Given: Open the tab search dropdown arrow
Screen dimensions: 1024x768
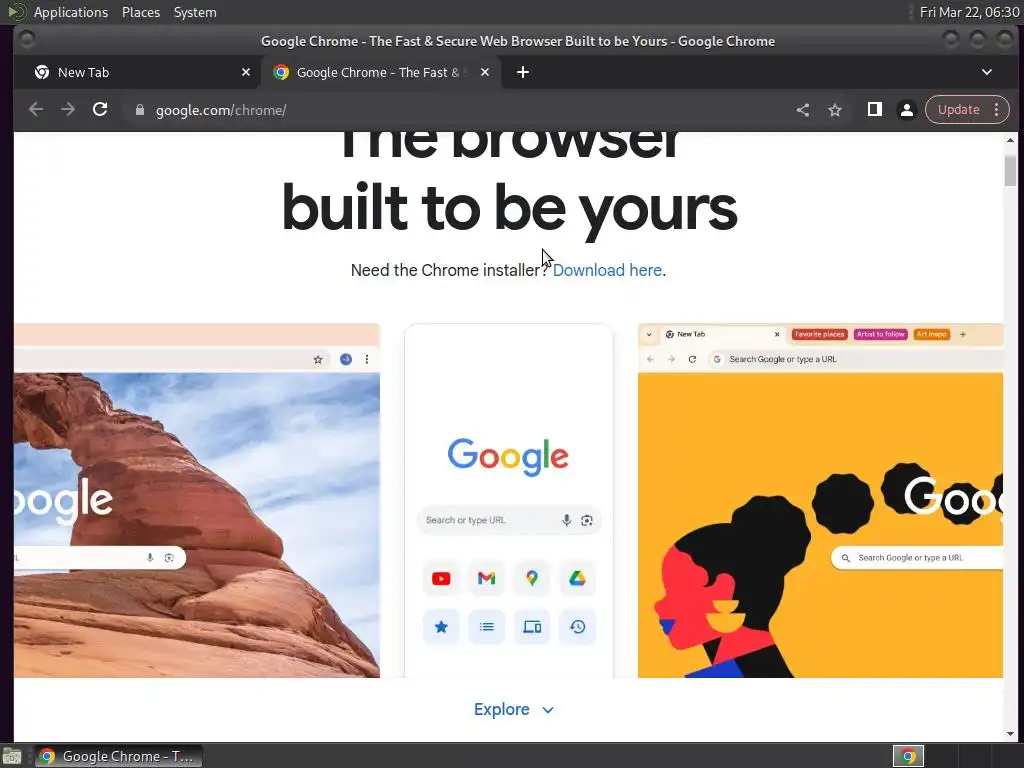Looking at the screenshot, I should pos(987,72).
